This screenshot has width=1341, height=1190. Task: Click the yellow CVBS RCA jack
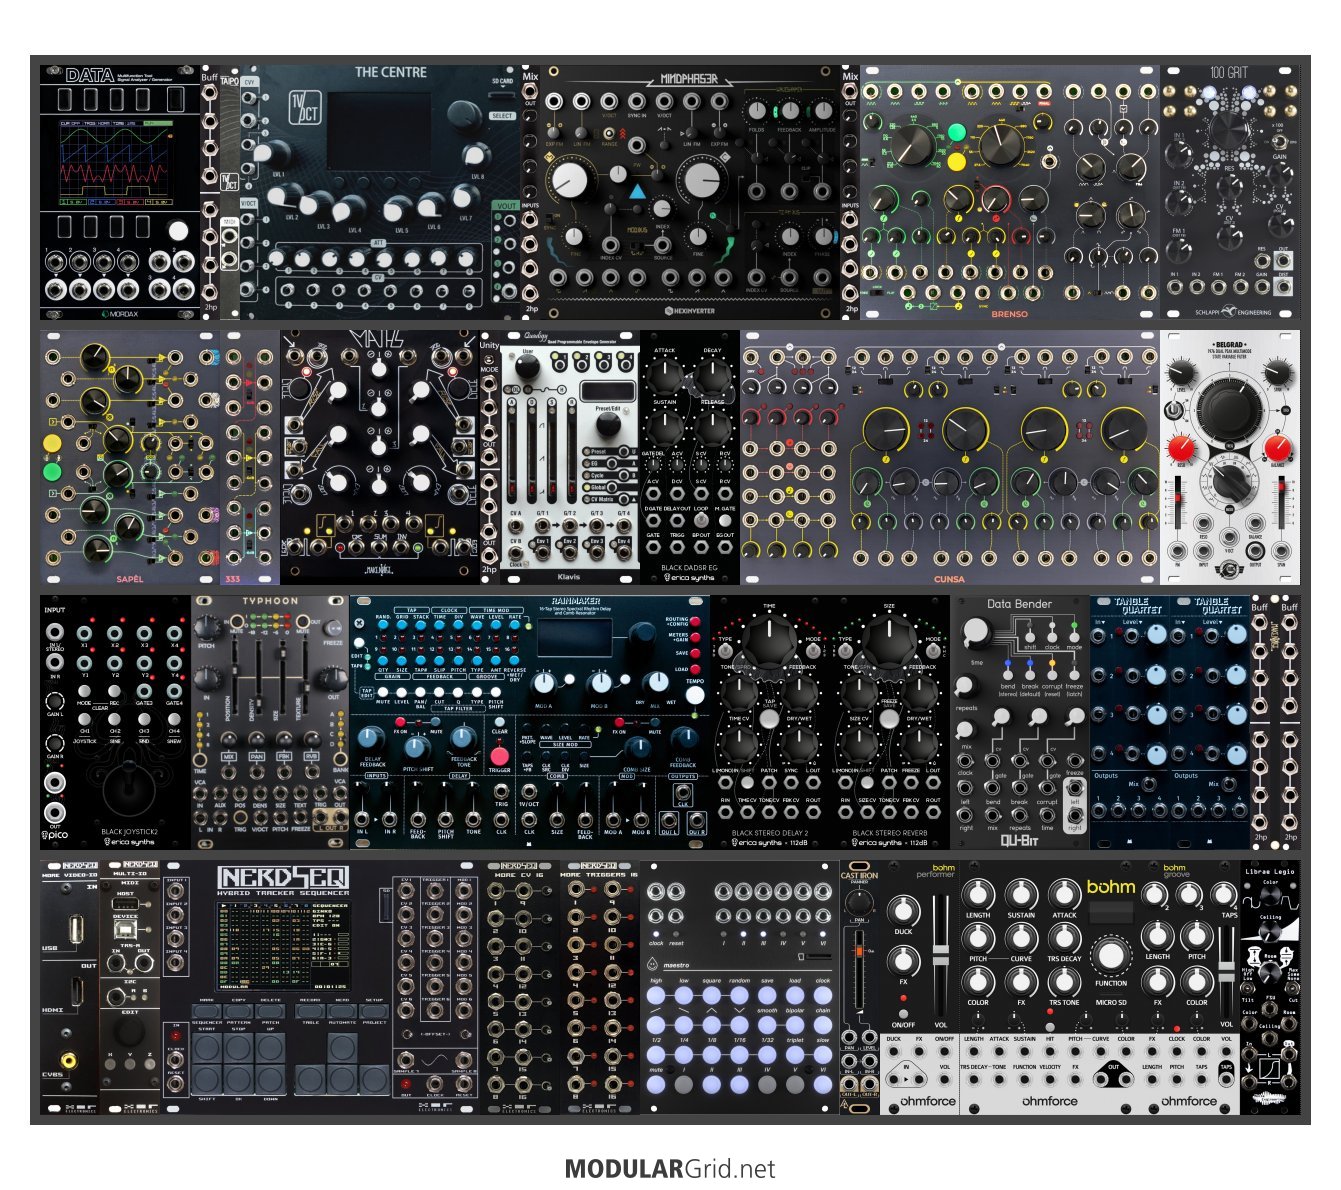(x=69, y=1060)
